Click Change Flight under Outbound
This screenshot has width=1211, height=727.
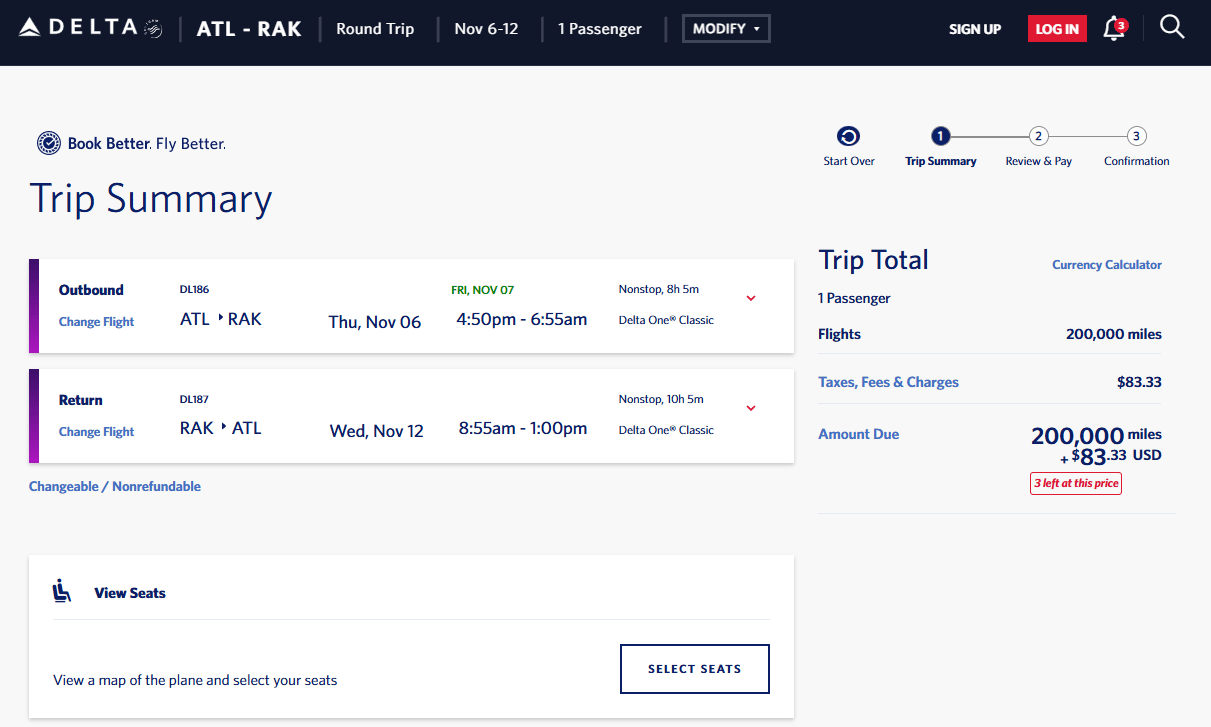pos(96,322)
